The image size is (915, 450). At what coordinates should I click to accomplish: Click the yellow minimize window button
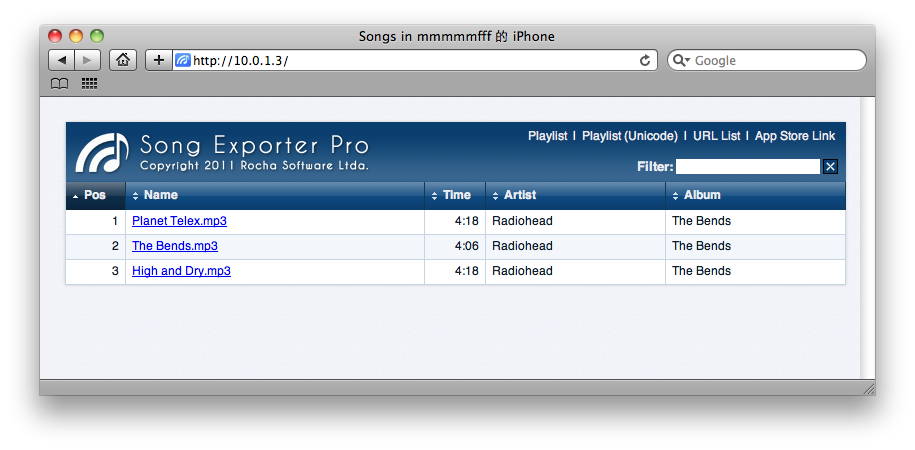pos(76,36)
